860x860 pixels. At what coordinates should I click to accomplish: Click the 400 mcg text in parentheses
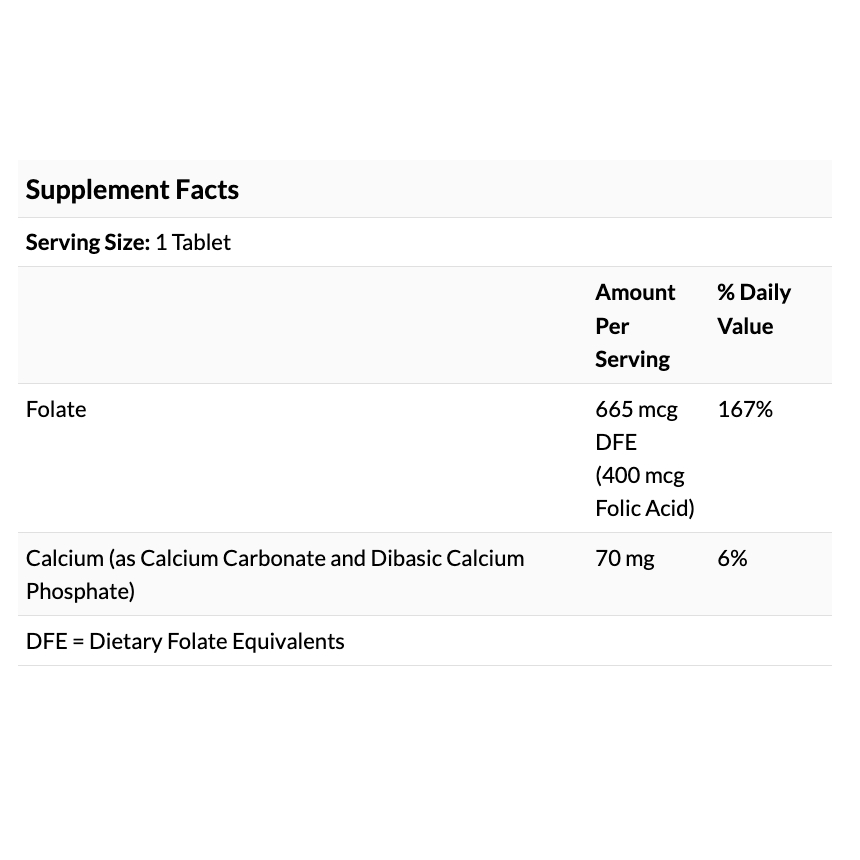click(640, 475)
